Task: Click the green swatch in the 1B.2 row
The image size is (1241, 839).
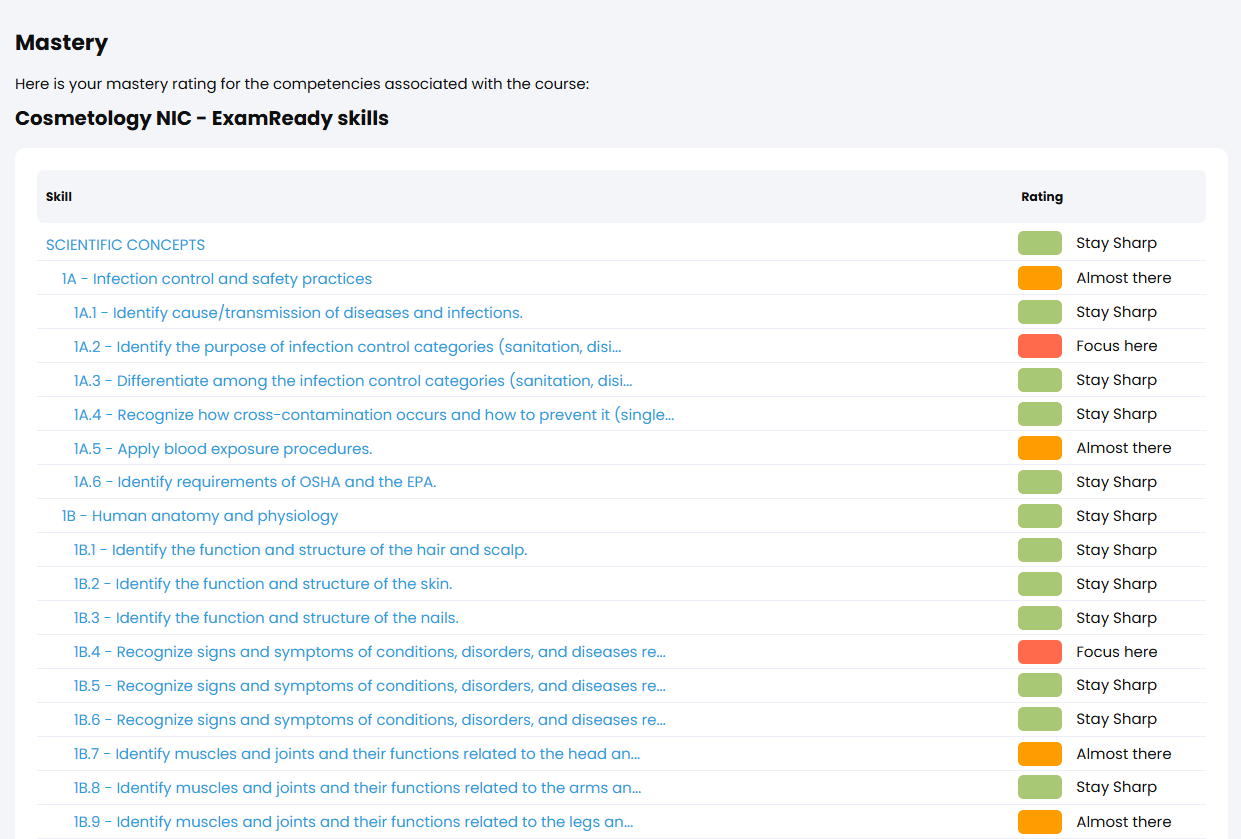Action: 1040,584
